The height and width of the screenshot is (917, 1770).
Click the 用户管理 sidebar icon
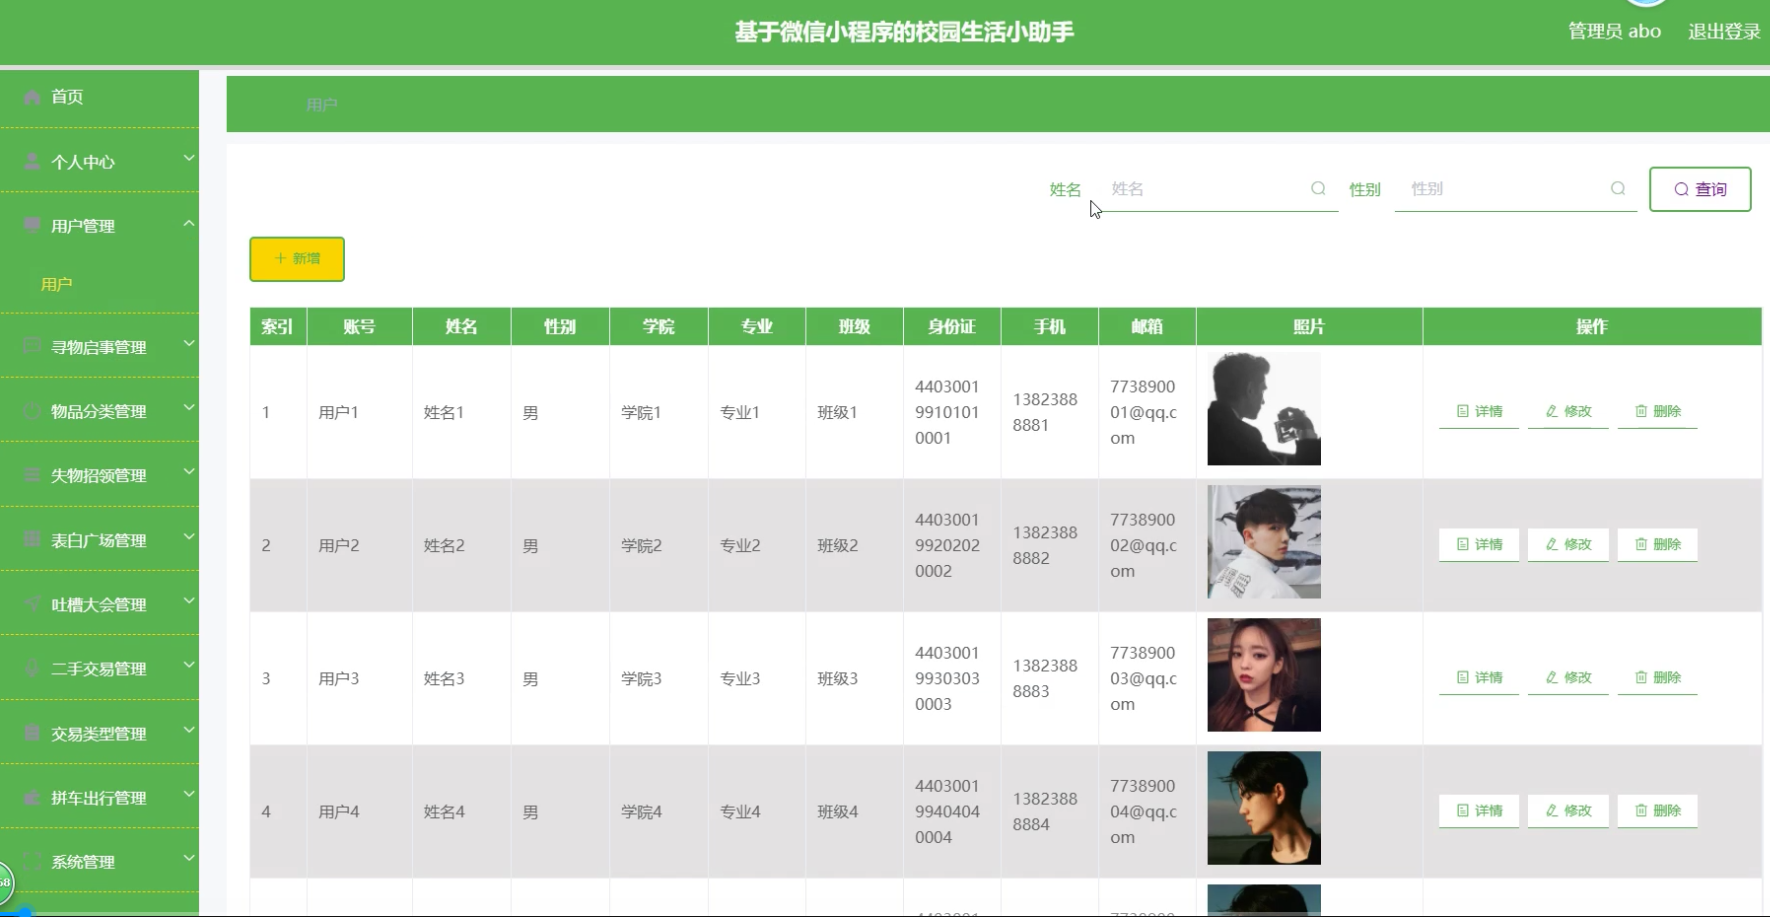coord(32,225)
